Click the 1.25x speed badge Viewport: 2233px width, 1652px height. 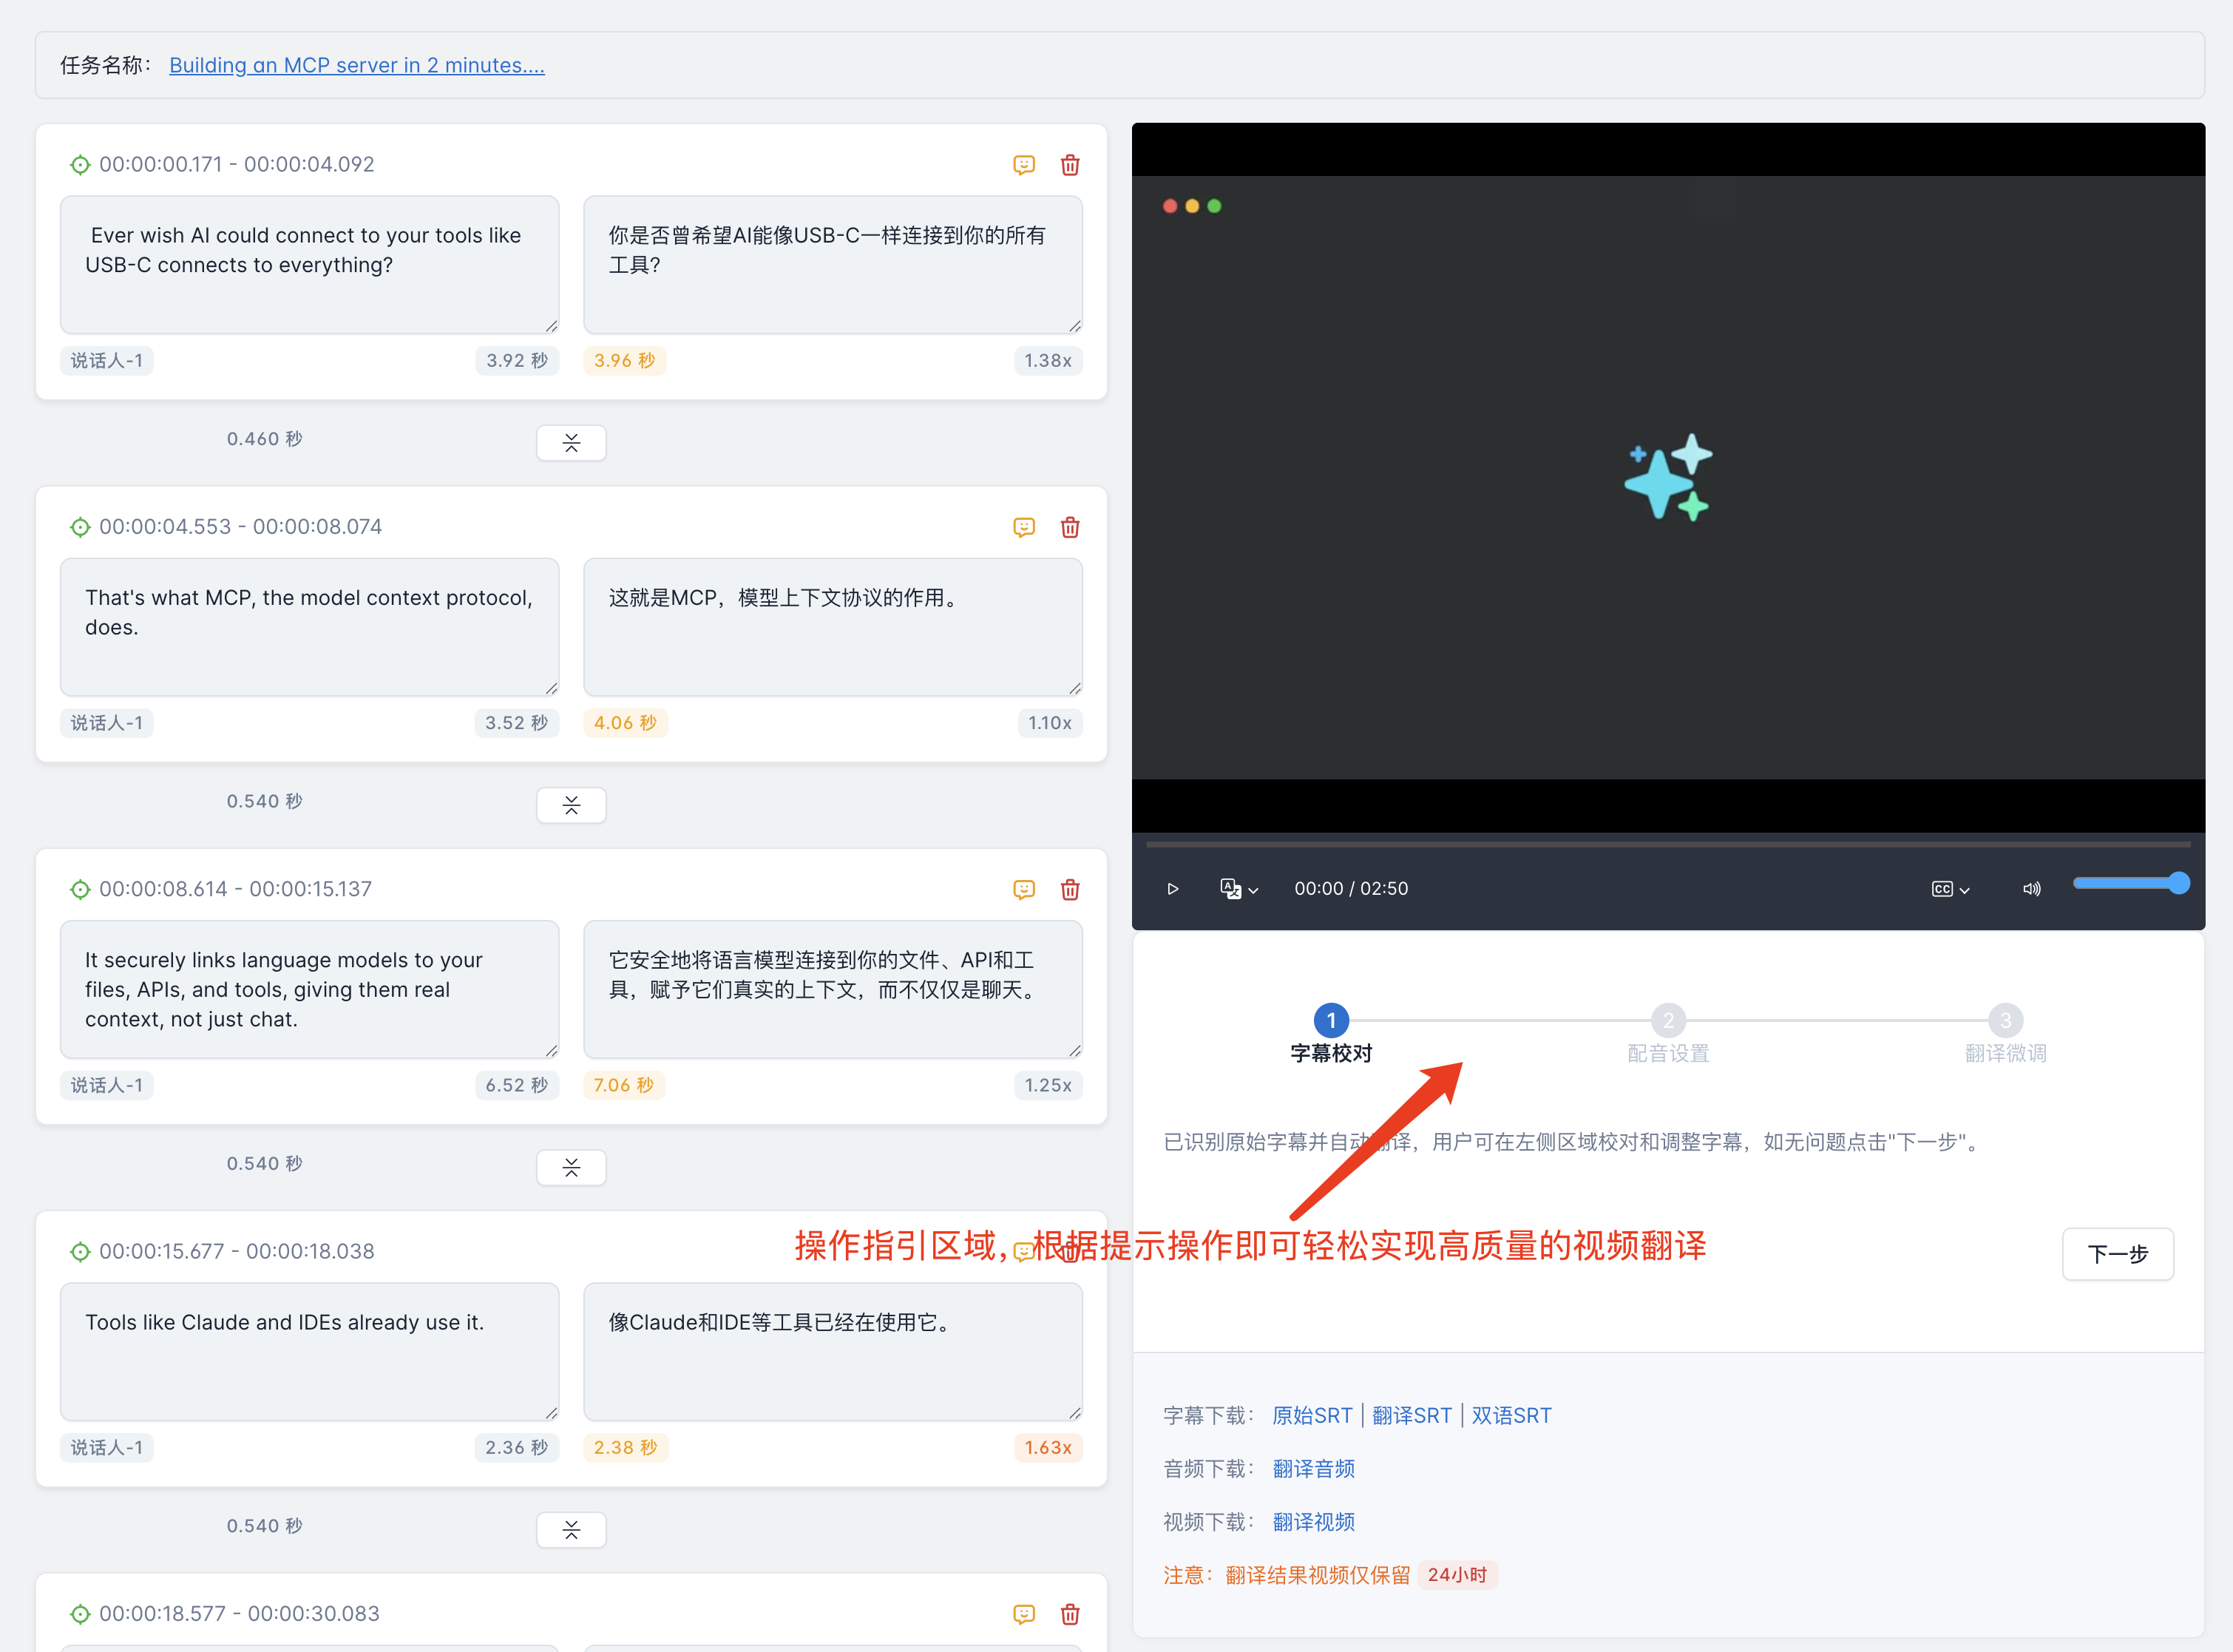click(1047, 1085)
